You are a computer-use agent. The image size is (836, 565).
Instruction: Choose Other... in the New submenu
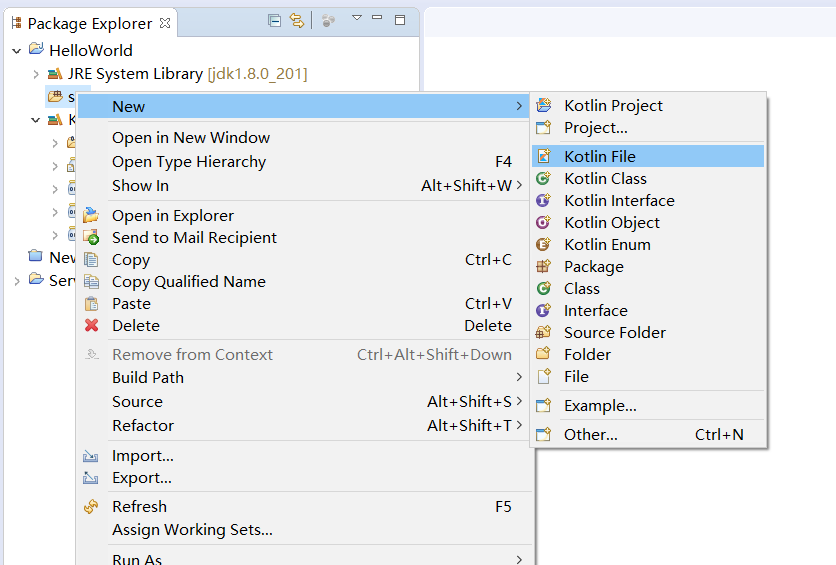(x=590, y=434)
